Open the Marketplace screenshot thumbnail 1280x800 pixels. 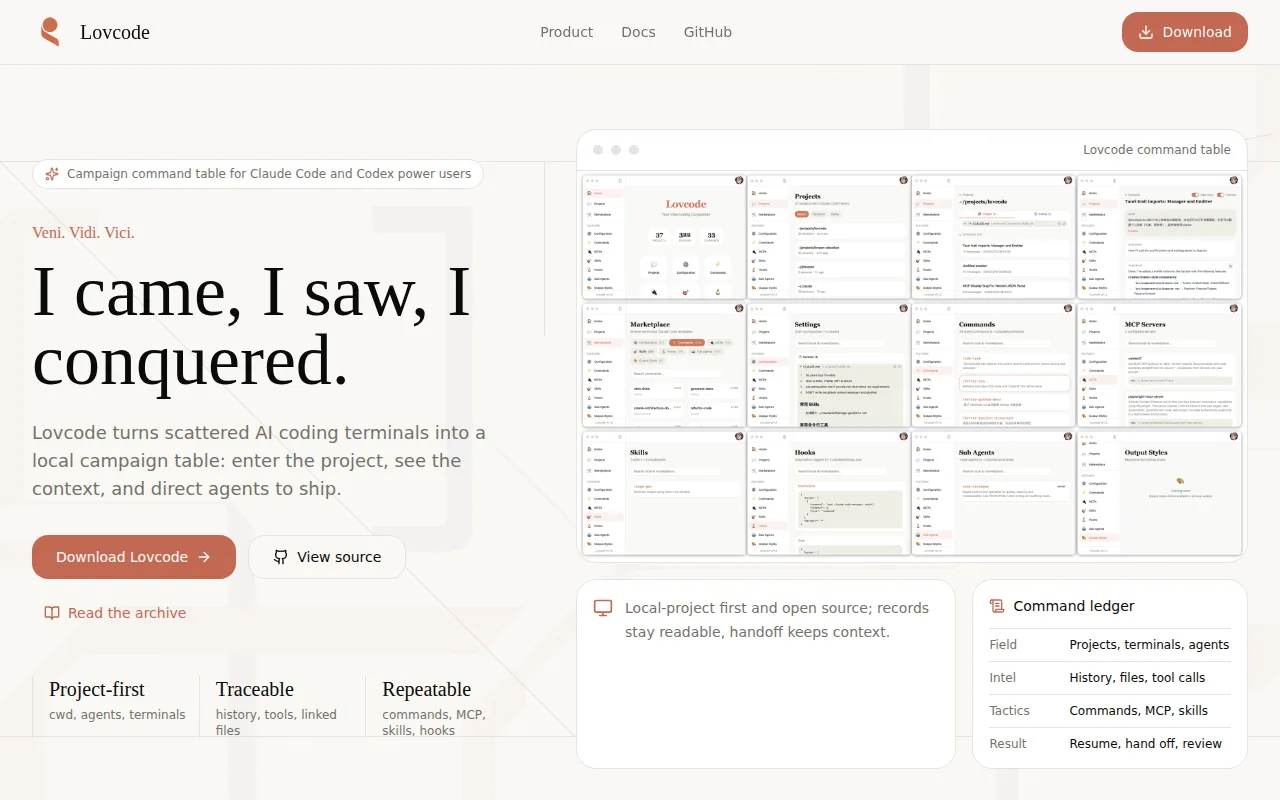tap(663, 365)
